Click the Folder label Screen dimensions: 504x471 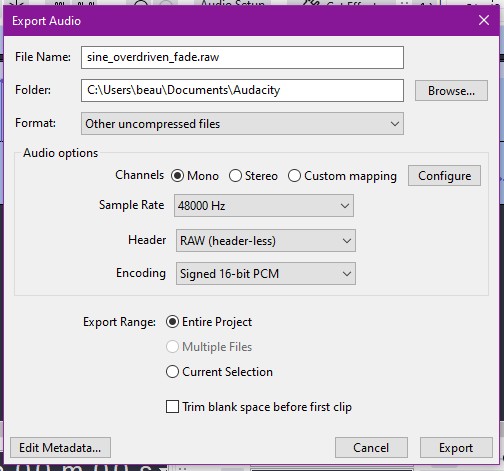33,90
